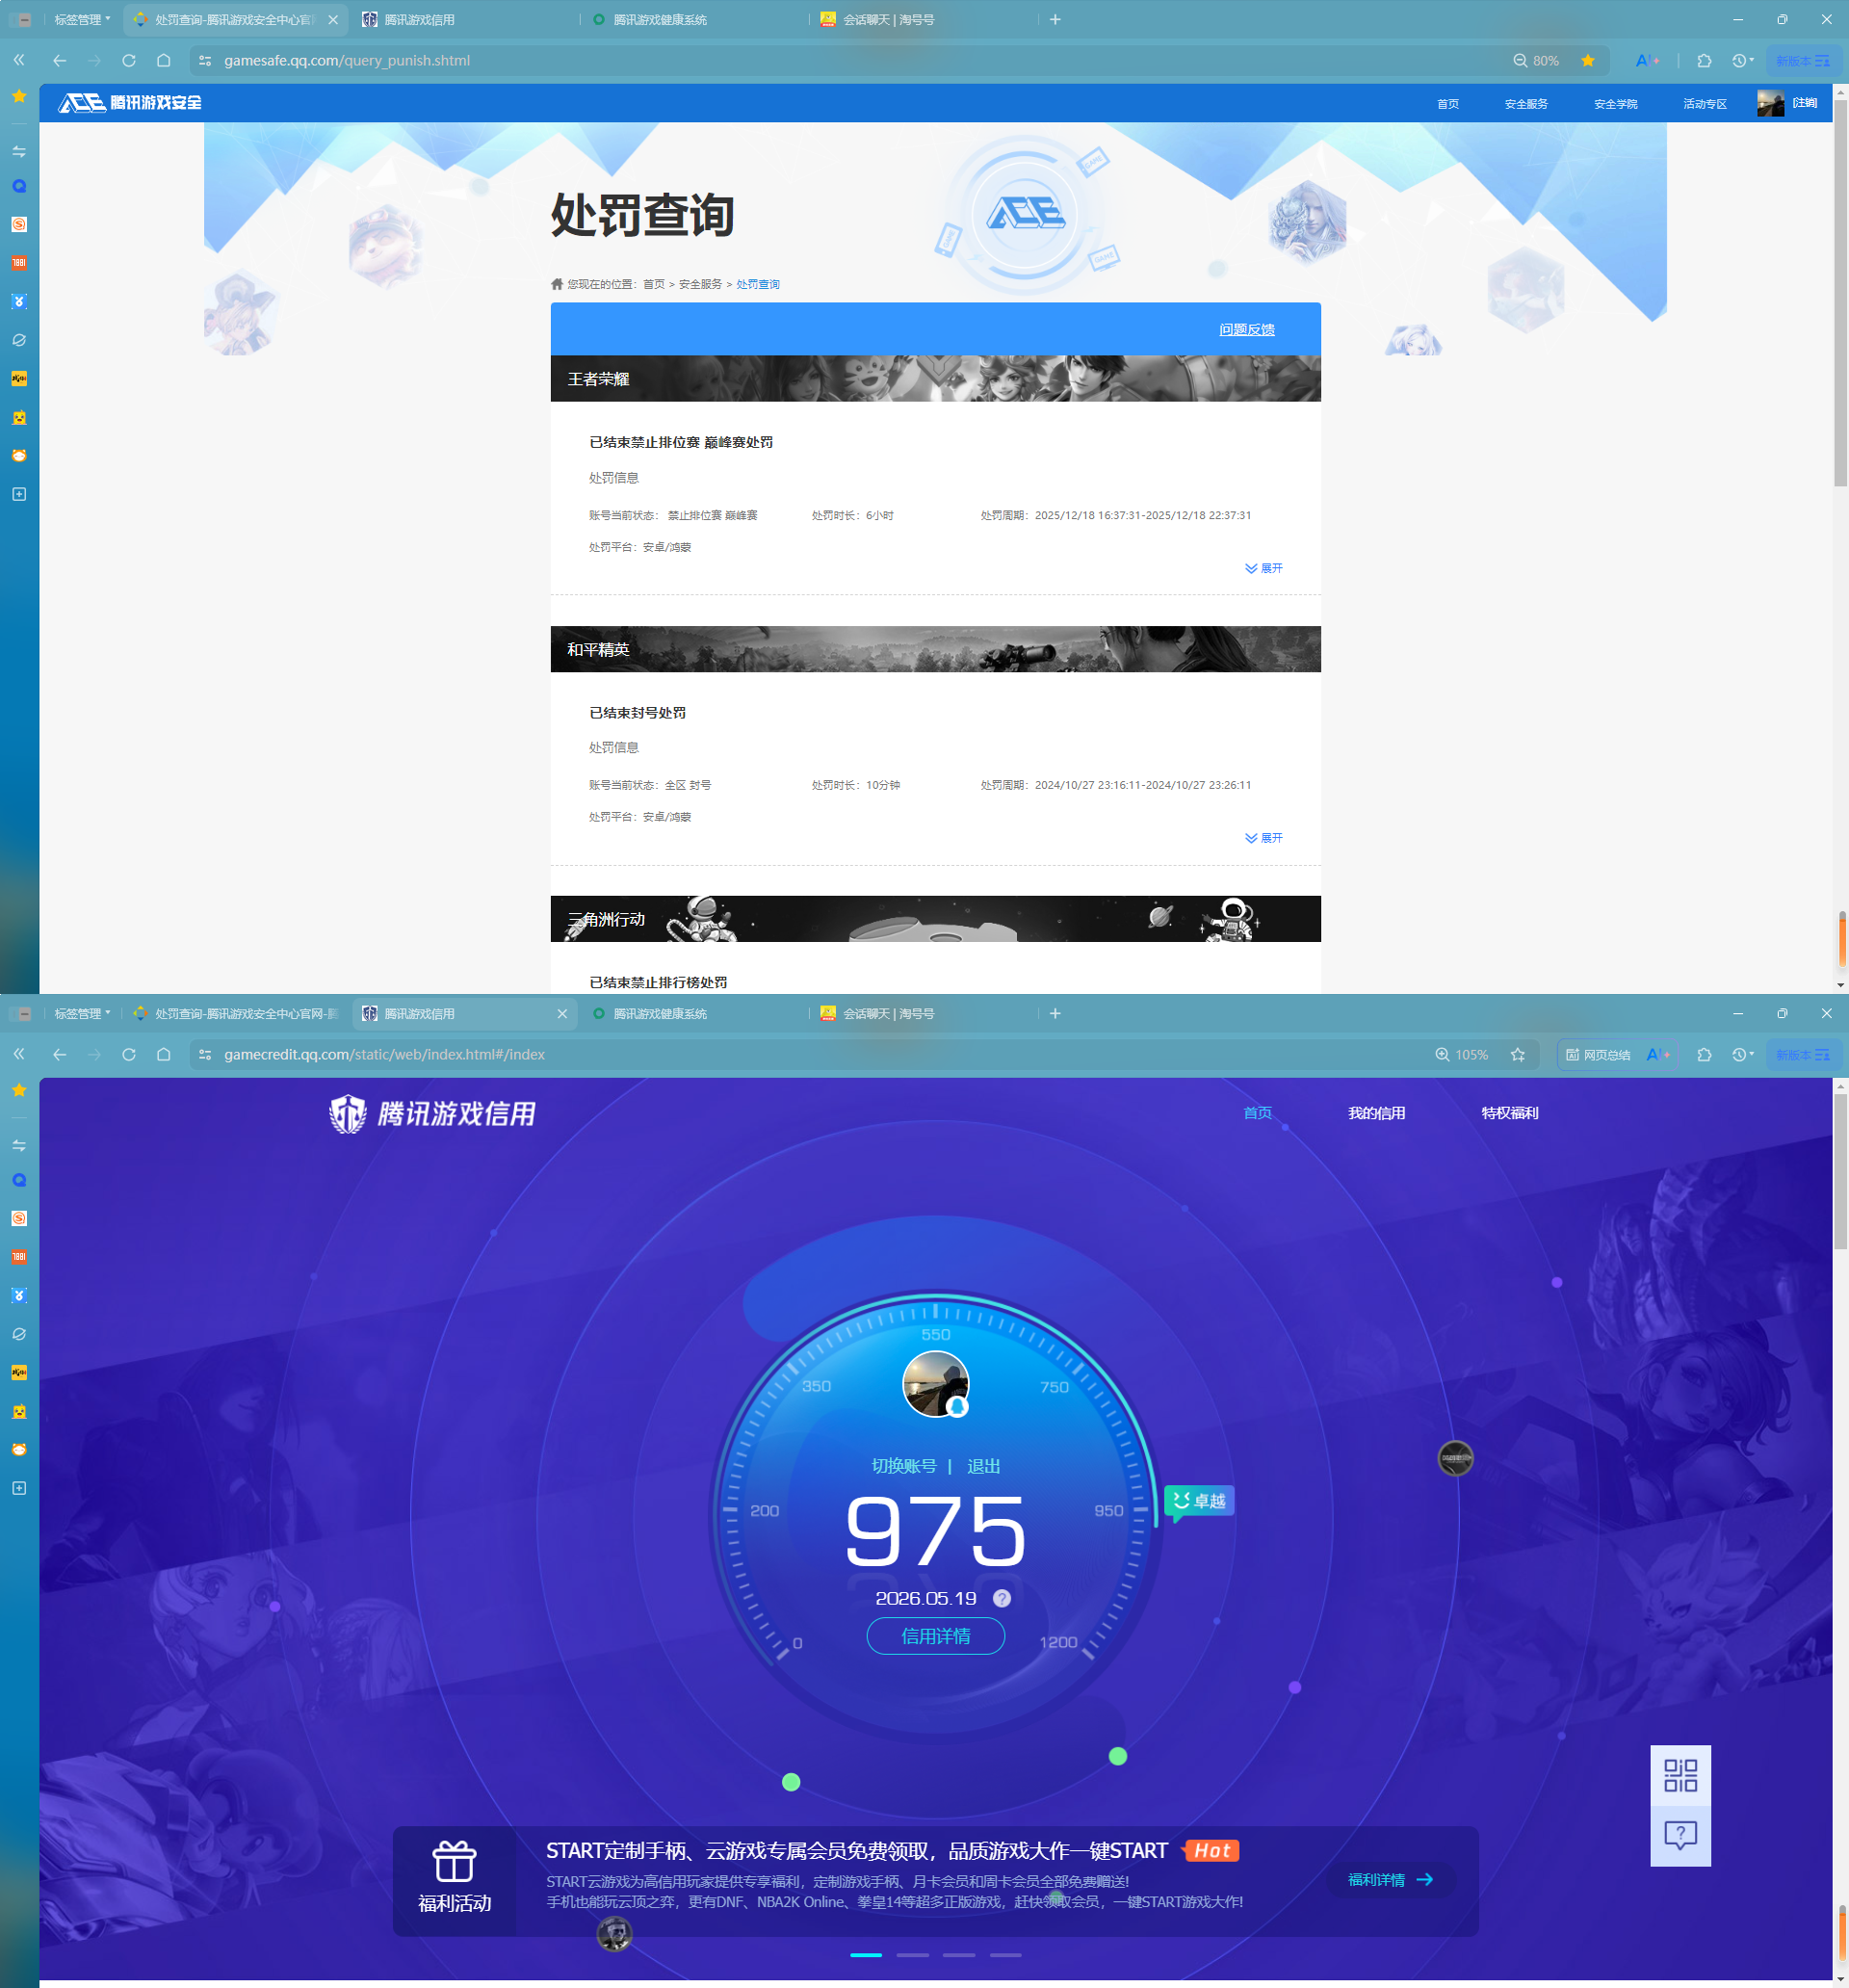Screen dimensions: 1849x1988
Task: Click question mark help icon beside date
Action: point(1001,1598)
